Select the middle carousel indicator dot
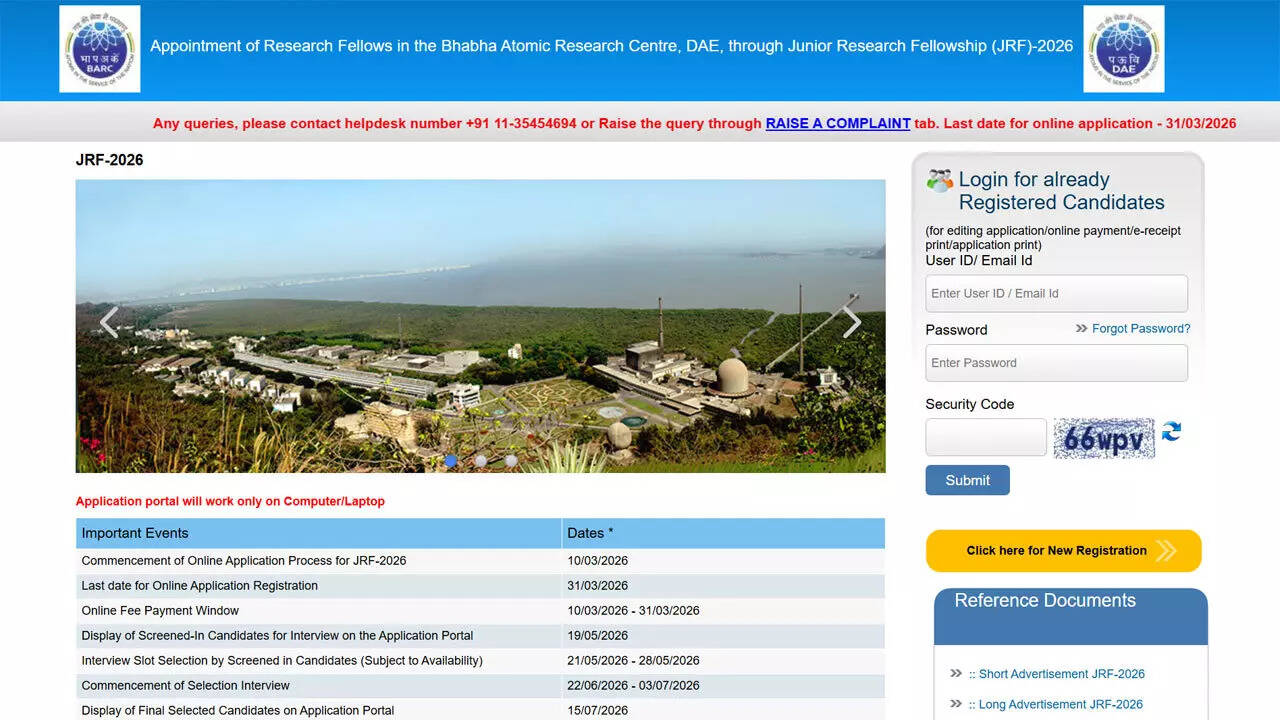The width and height of the screenshot is (1280, 720). click(x=480, y=461)
